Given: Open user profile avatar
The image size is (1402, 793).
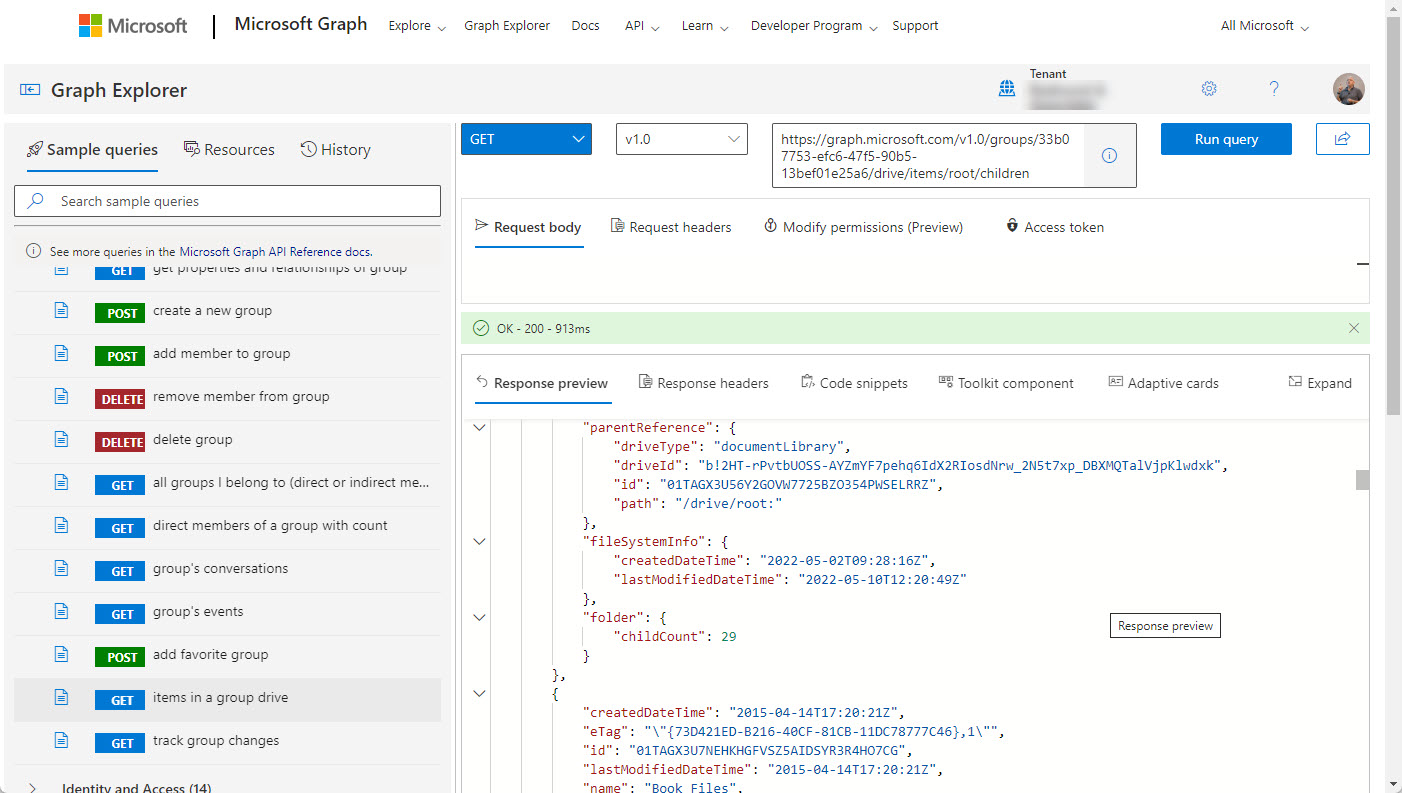Looking at the screenshot, I should tap(1349, 89).
